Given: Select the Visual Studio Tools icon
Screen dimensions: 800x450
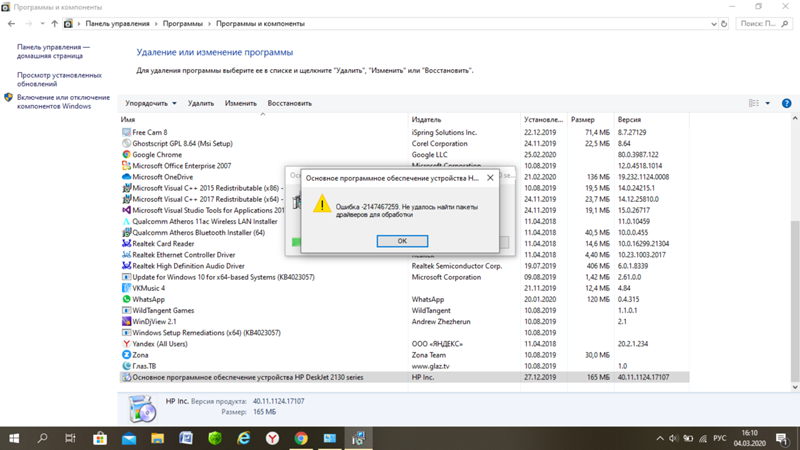Looking at the screenshot, I should coord(126,210).
